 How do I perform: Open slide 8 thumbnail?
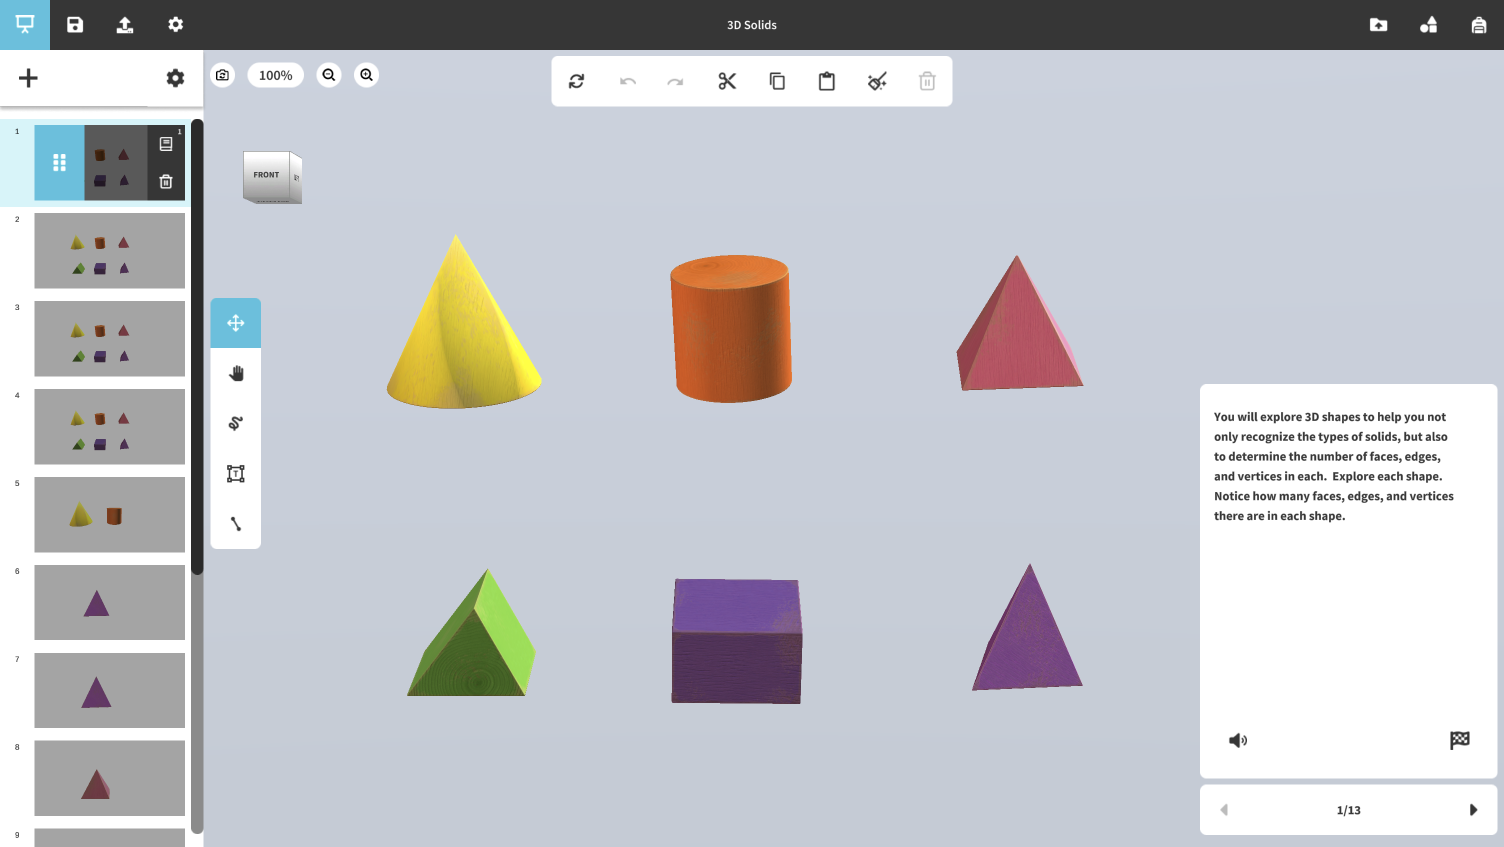110,779
